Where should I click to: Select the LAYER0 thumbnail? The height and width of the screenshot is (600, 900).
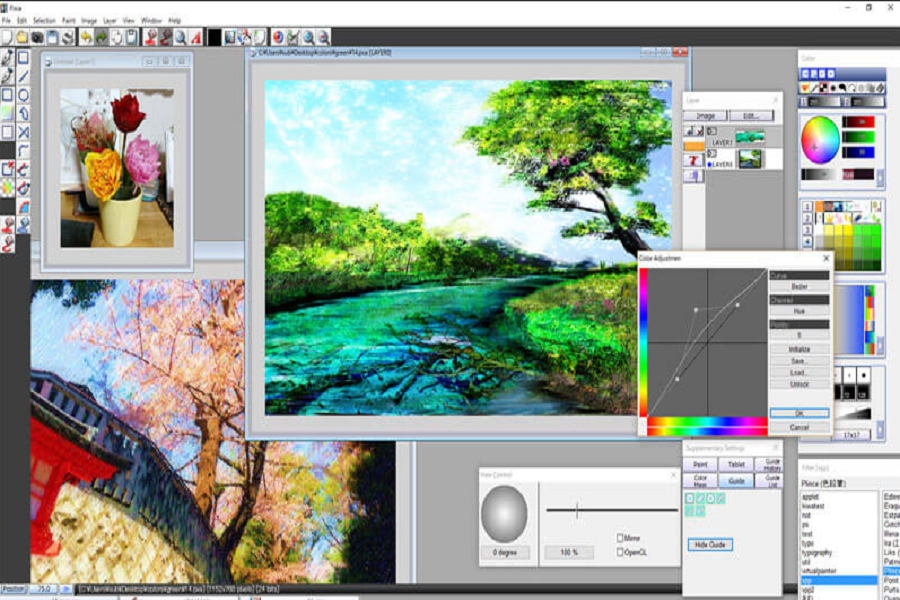pos(750,159)
